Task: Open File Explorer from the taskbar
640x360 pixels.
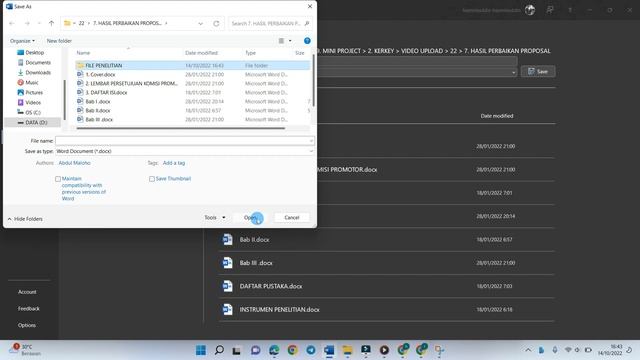Action: 347,350
